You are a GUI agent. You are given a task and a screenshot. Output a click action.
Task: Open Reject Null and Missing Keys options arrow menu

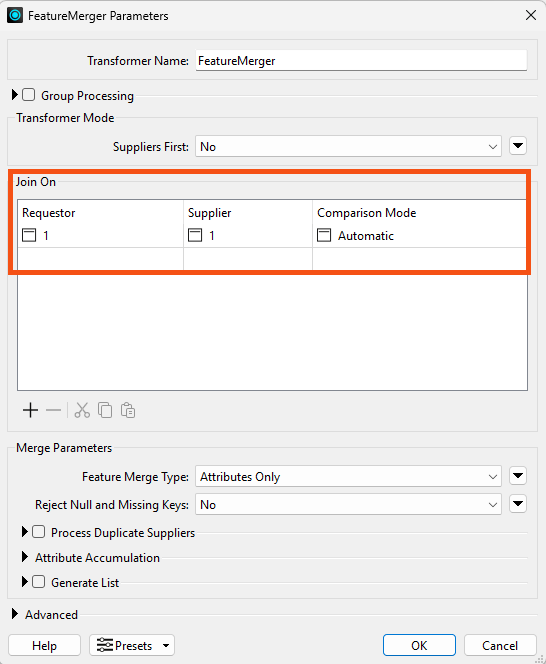pos(518,504)
